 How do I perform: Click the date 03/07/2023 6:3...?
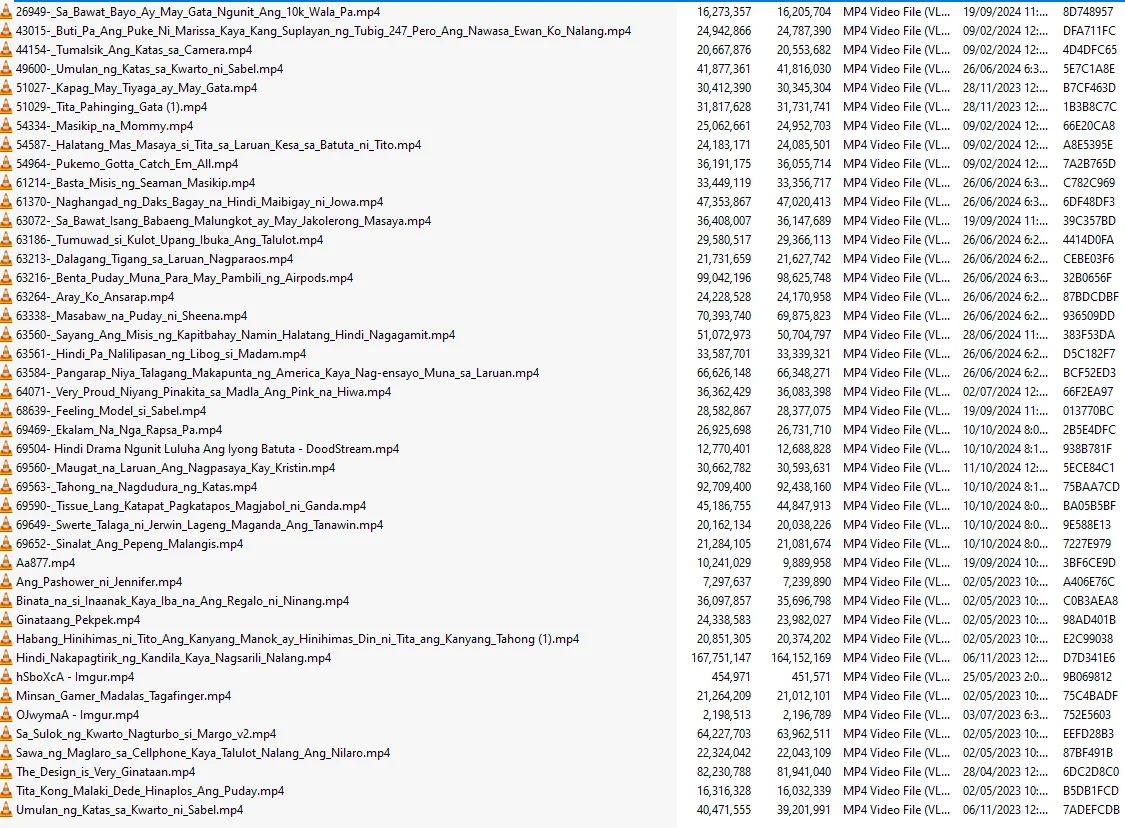tap(1005, 715)
